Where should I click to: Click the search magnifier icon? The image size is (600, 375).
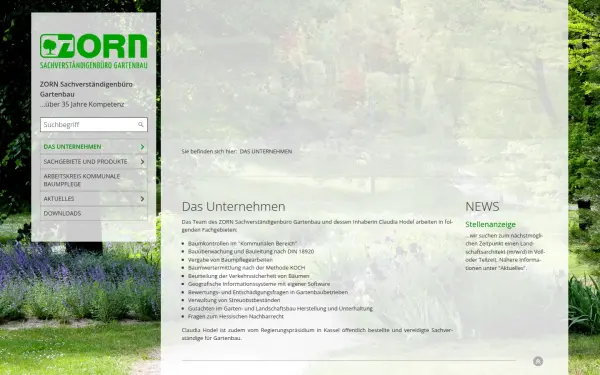(x=141, y=125)
